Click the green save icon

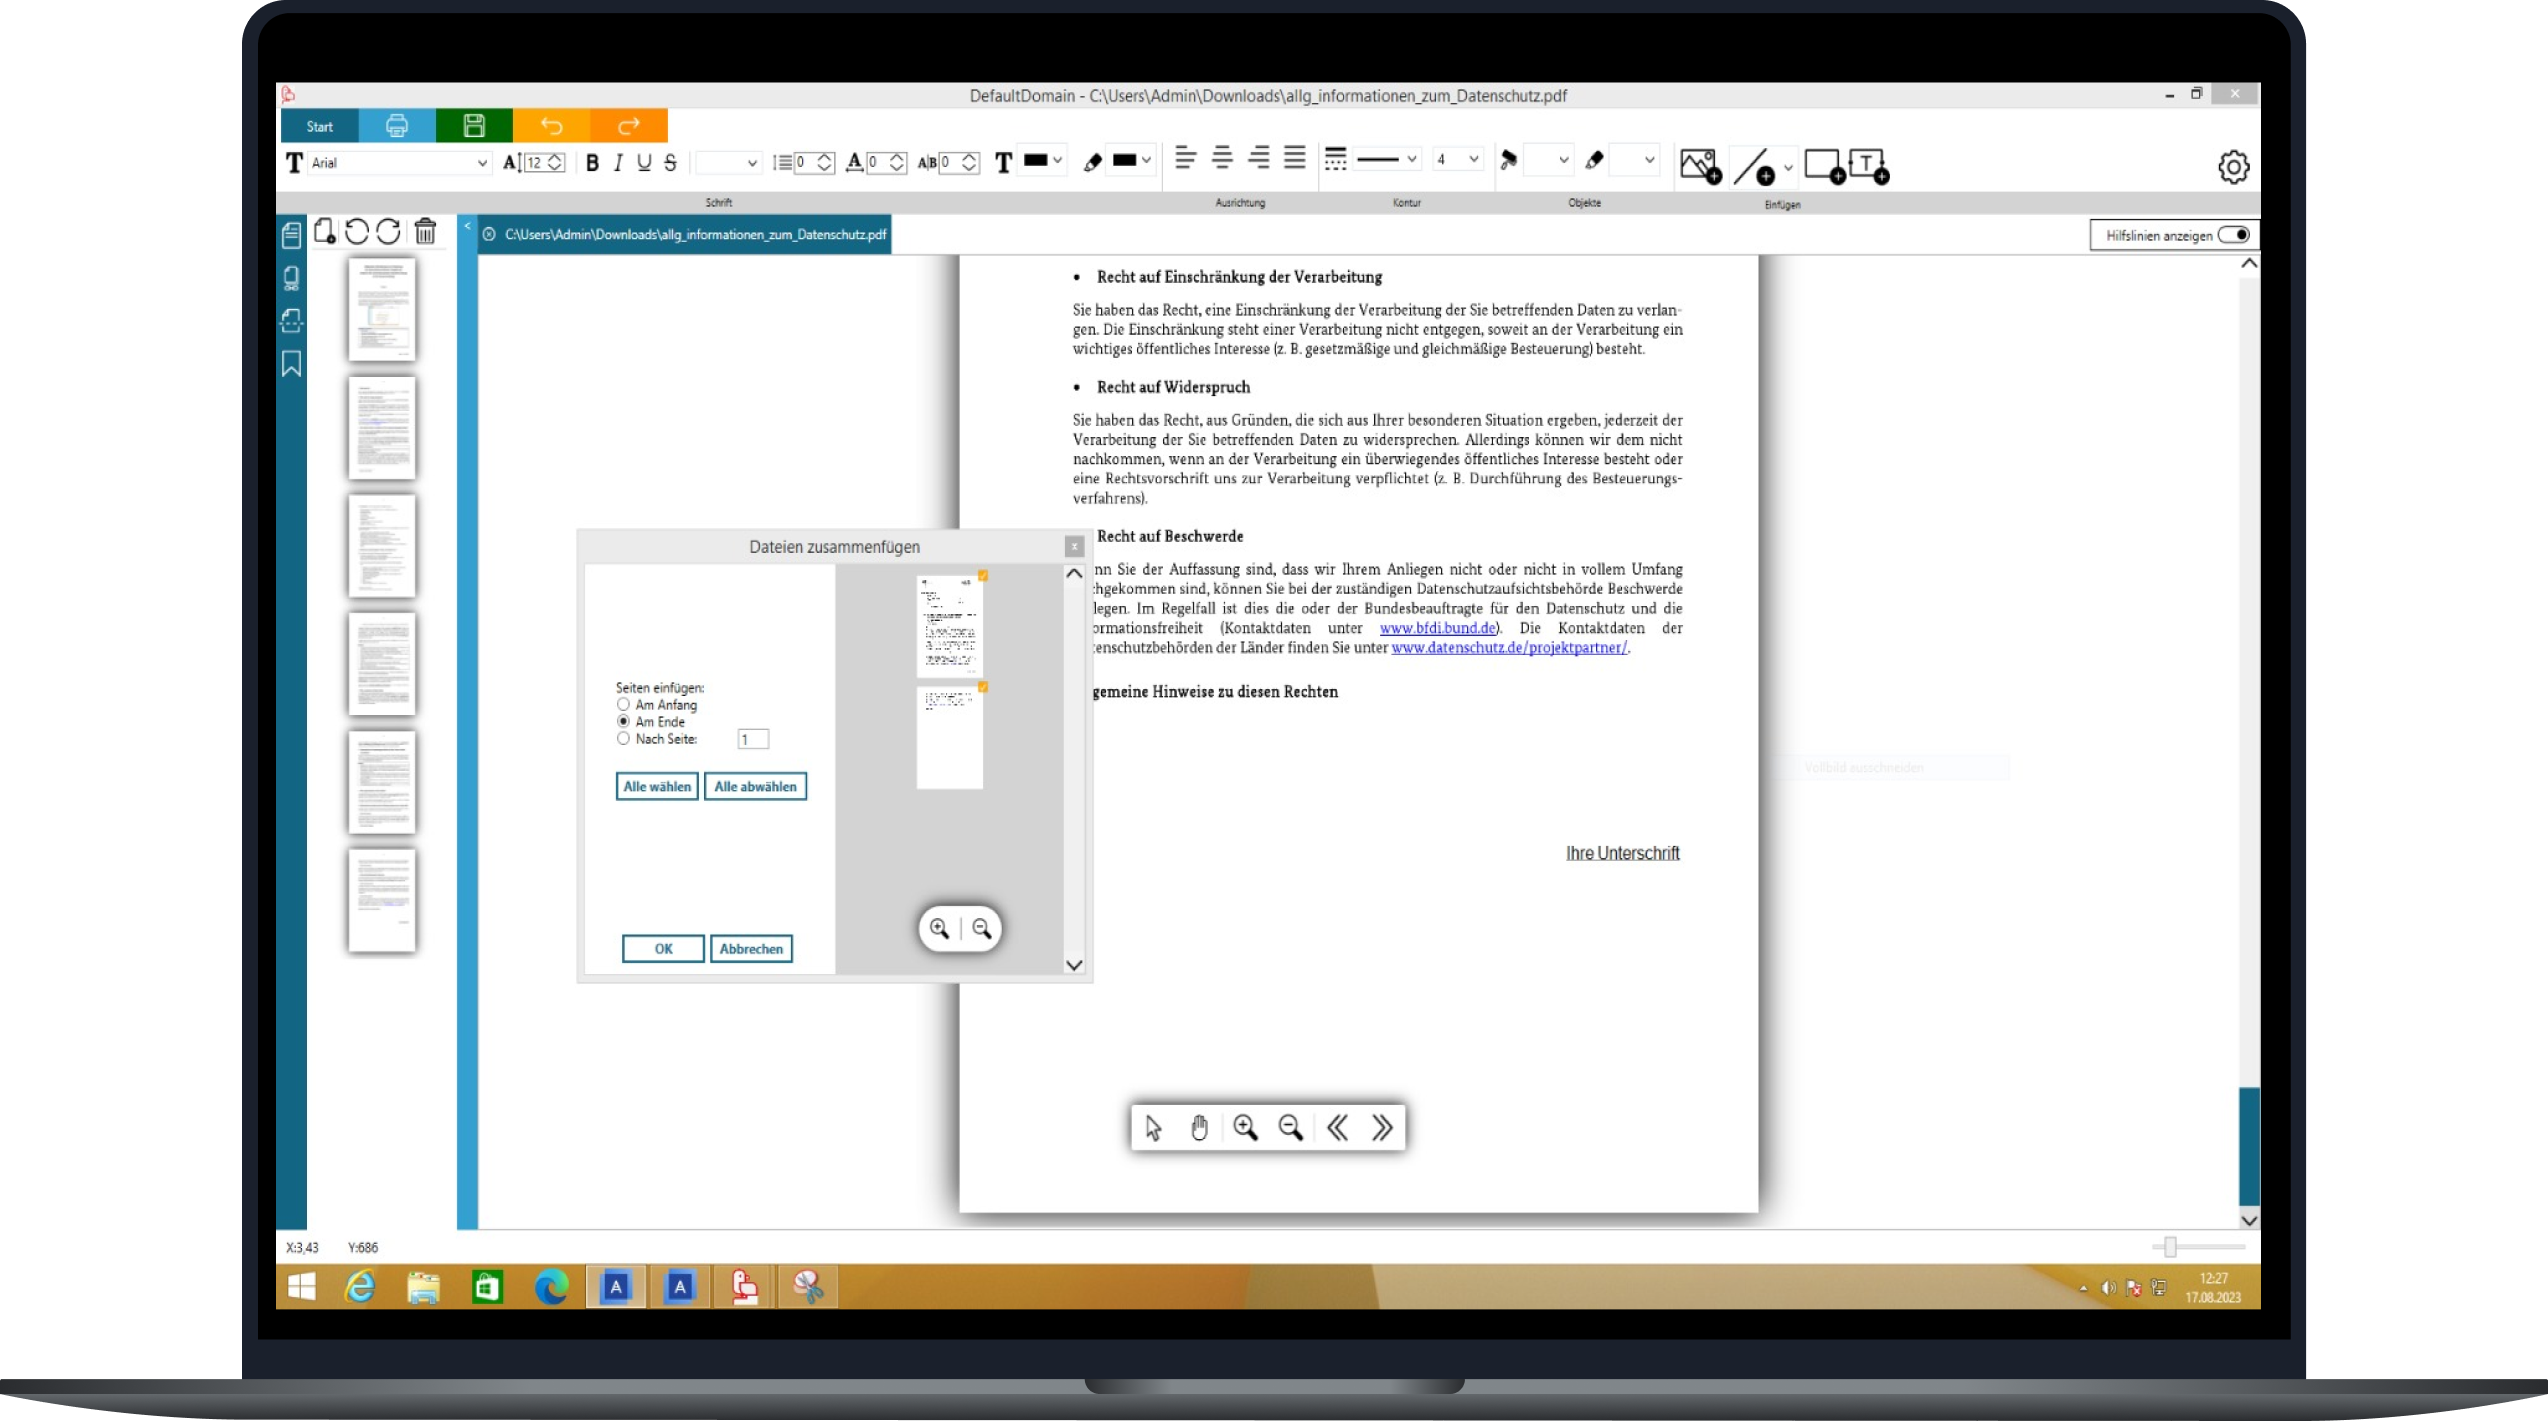(474, 126)
